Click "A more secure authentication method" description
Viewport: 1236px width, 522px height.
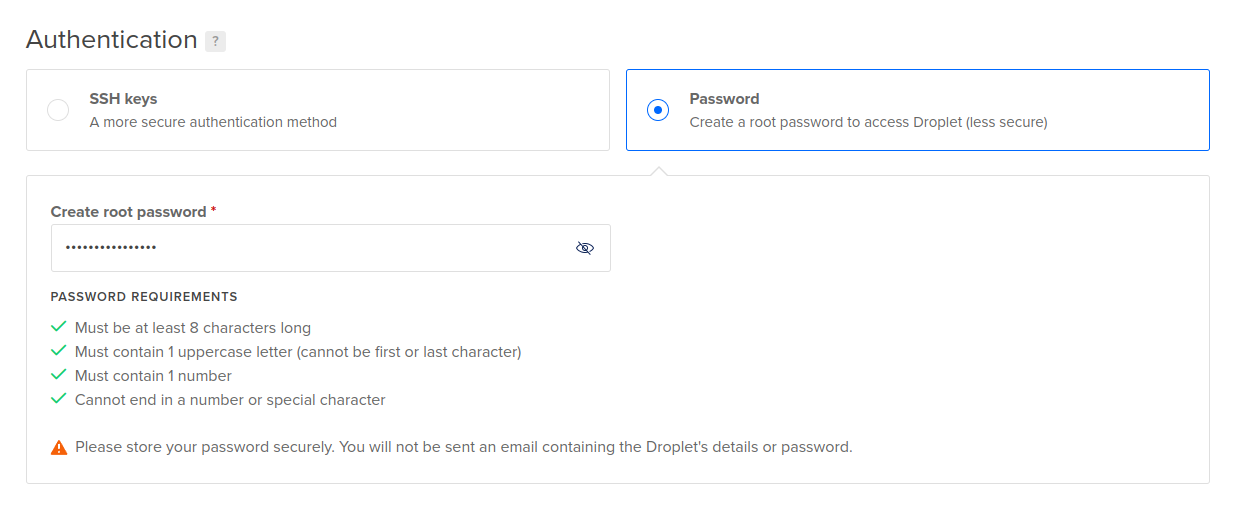(213, 122)
